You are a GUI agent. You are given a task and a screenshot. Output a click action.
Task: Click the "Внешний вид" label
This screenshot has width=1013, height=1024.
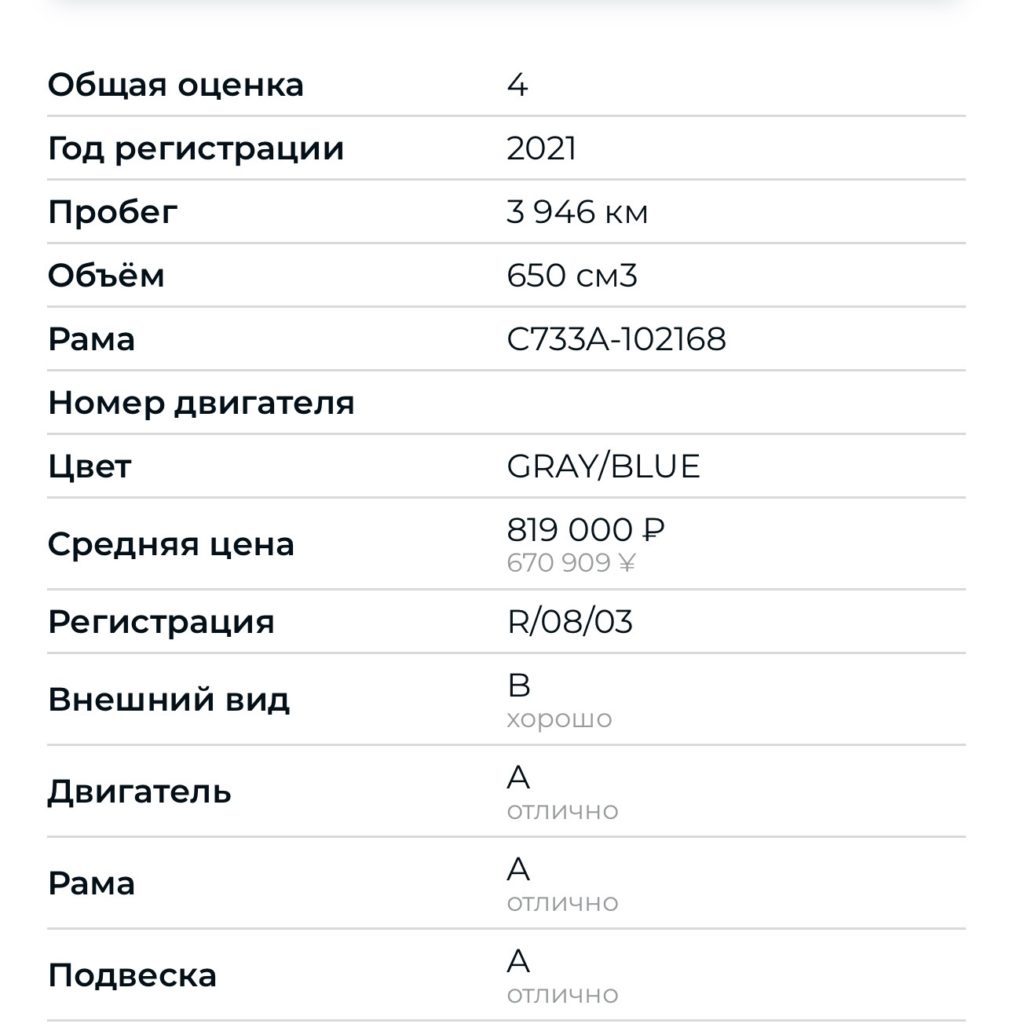[168, 699]
